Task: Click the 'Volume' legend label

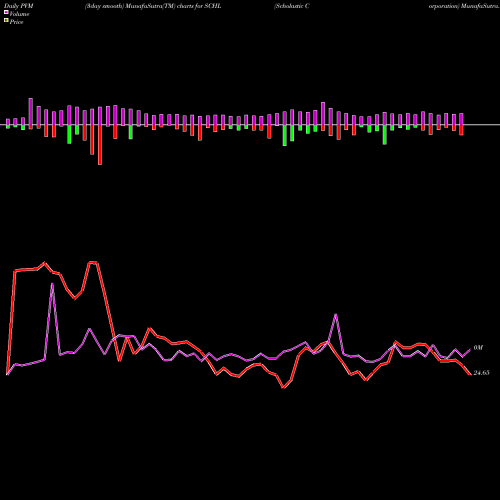Action: tap(19, 14)
